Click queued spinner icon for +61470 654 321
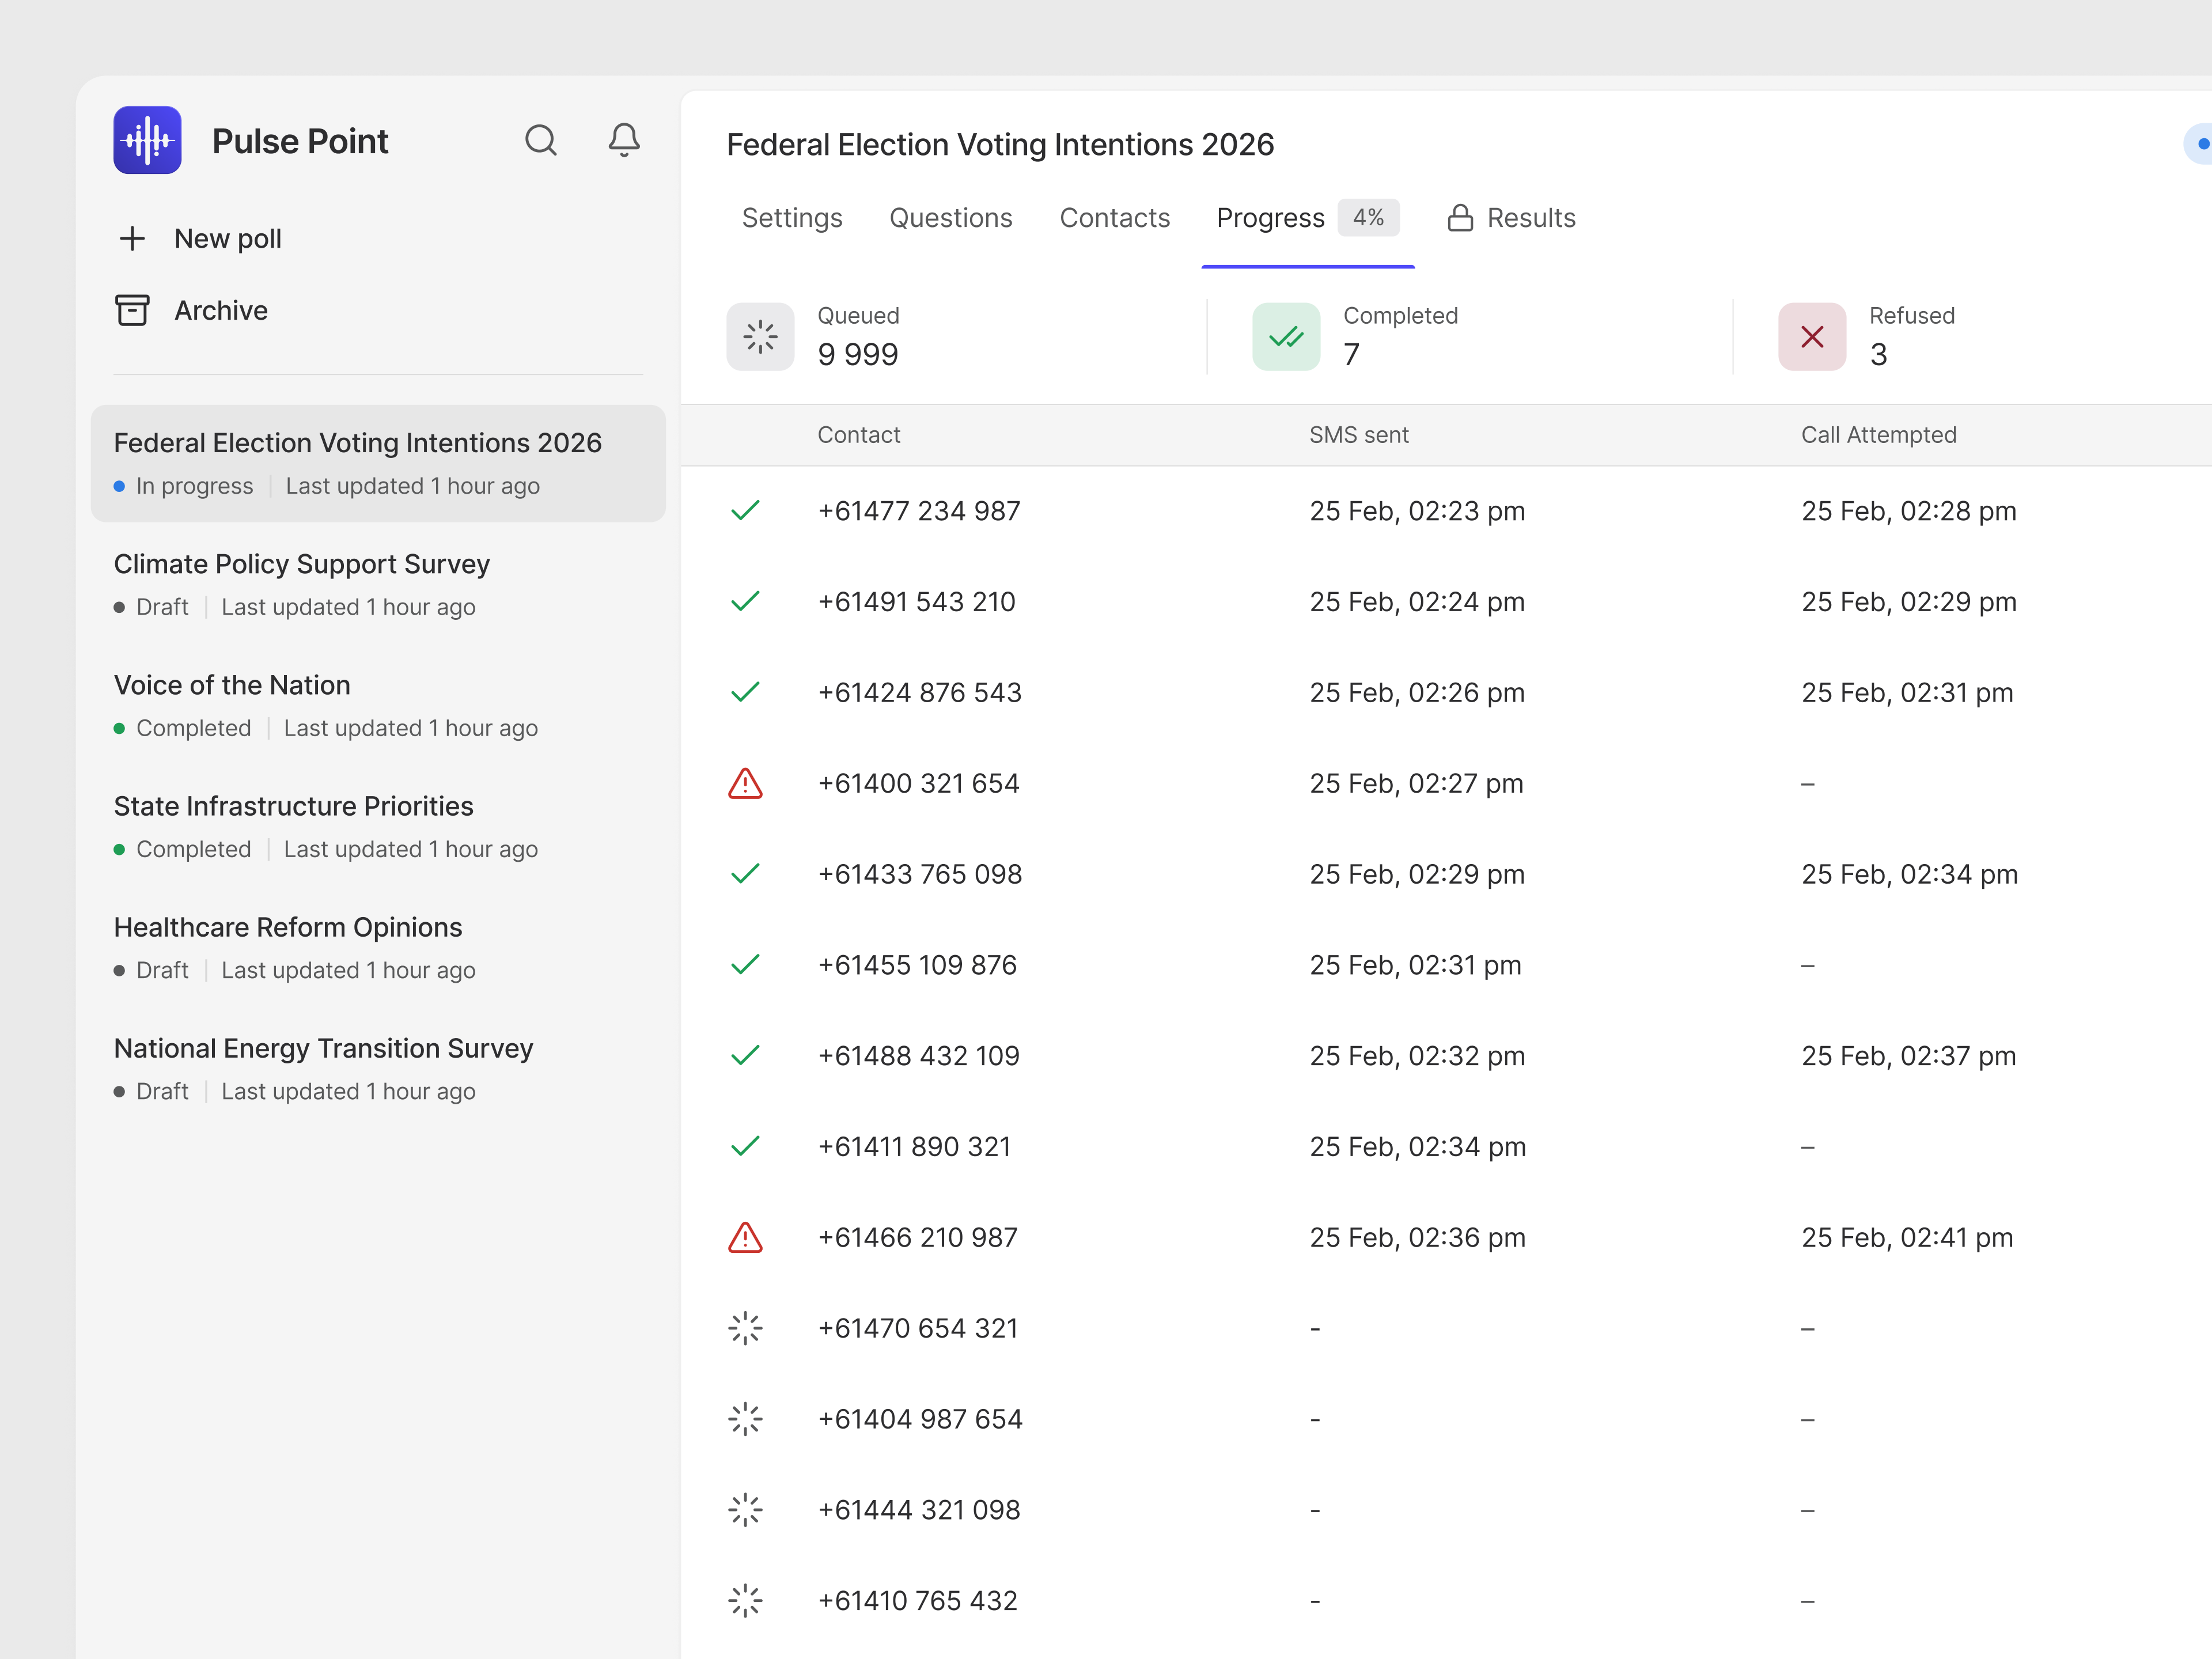2212x1659 pixels. 745,1328
